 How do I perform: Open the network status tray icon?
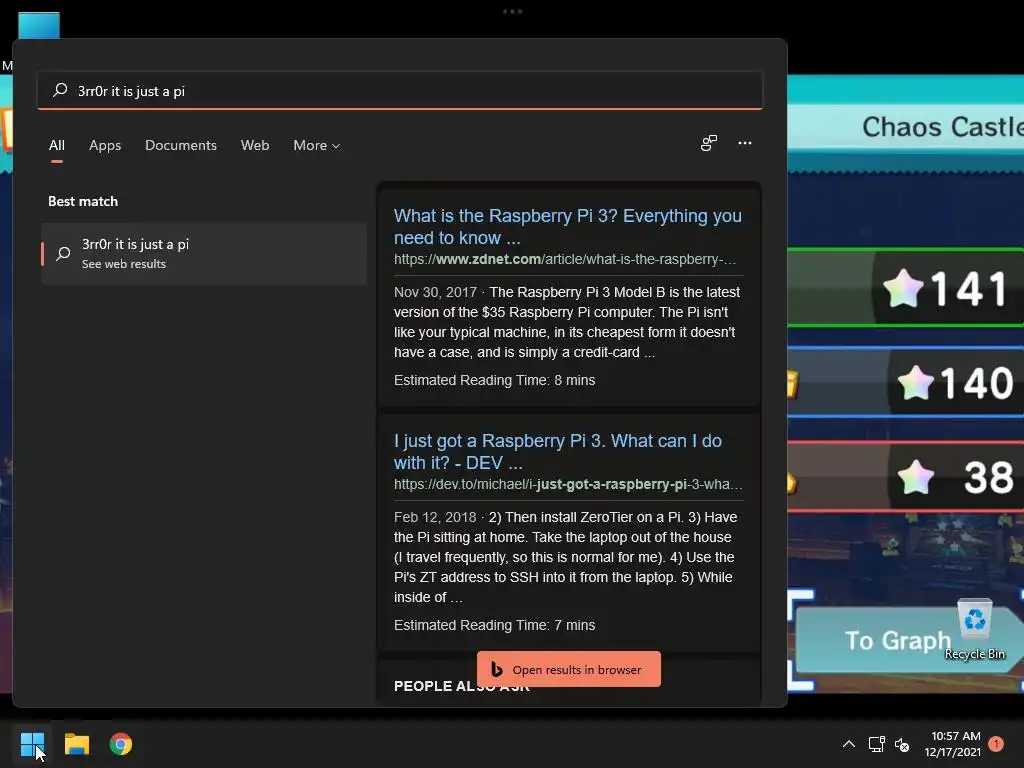coord(876,744)
